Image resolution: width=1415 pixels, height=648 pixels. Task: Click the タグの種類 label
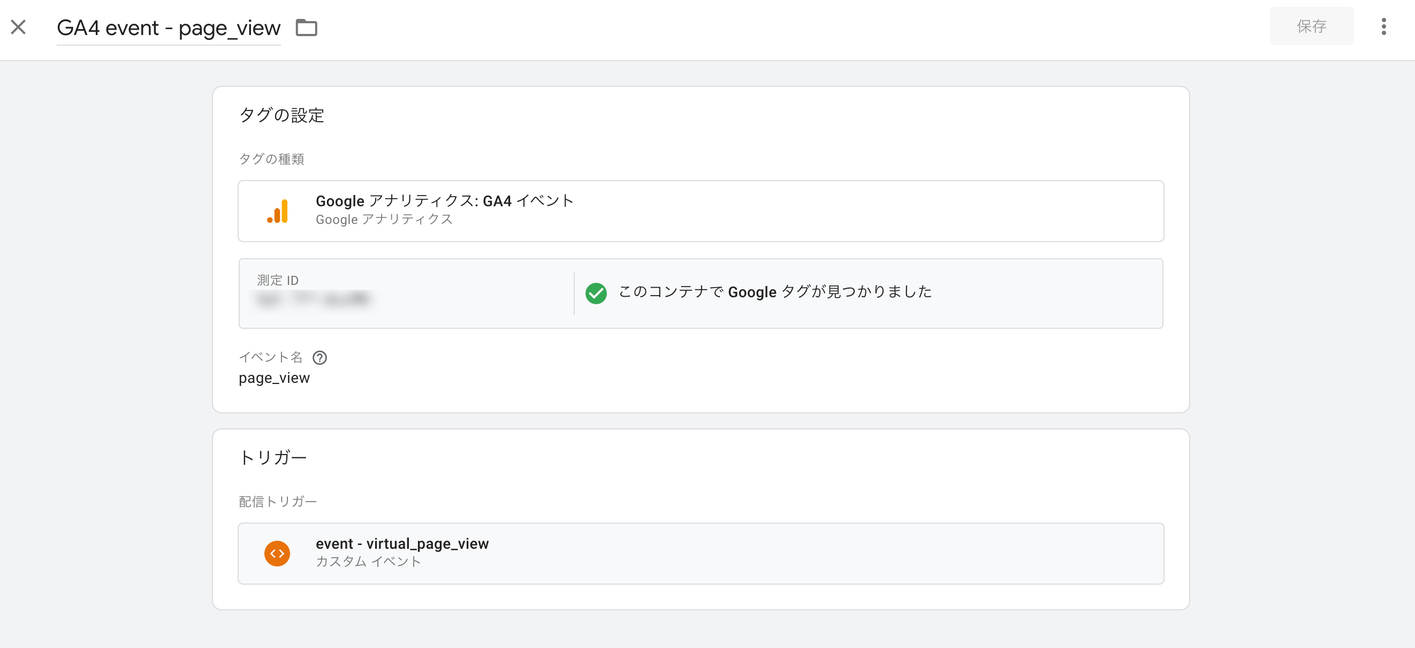[x=271, y=159]
